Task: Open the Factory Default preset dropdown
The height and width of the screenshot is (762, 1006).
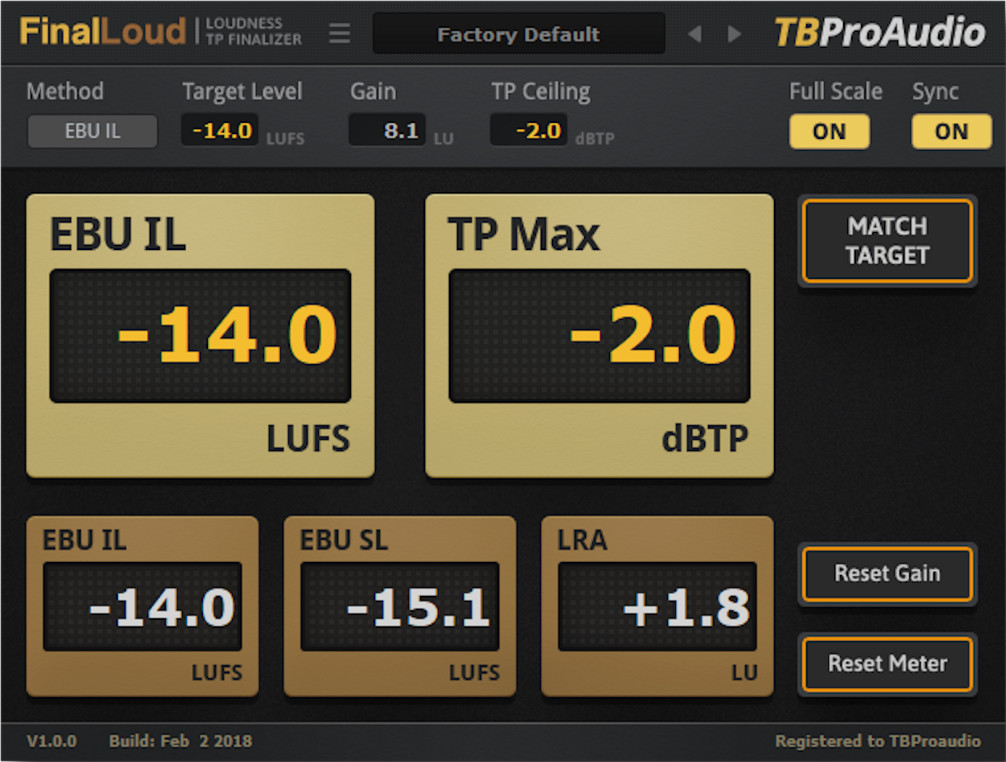Action: click(519, 33)
